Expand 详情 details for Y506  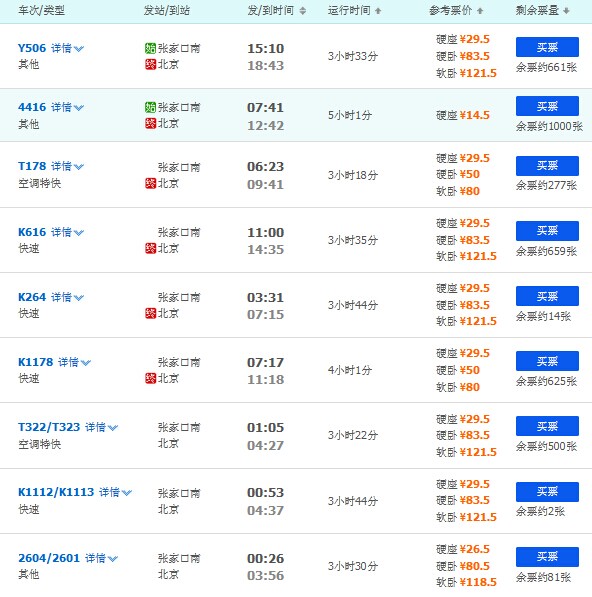pyautogui.click(x=67, y=48)
